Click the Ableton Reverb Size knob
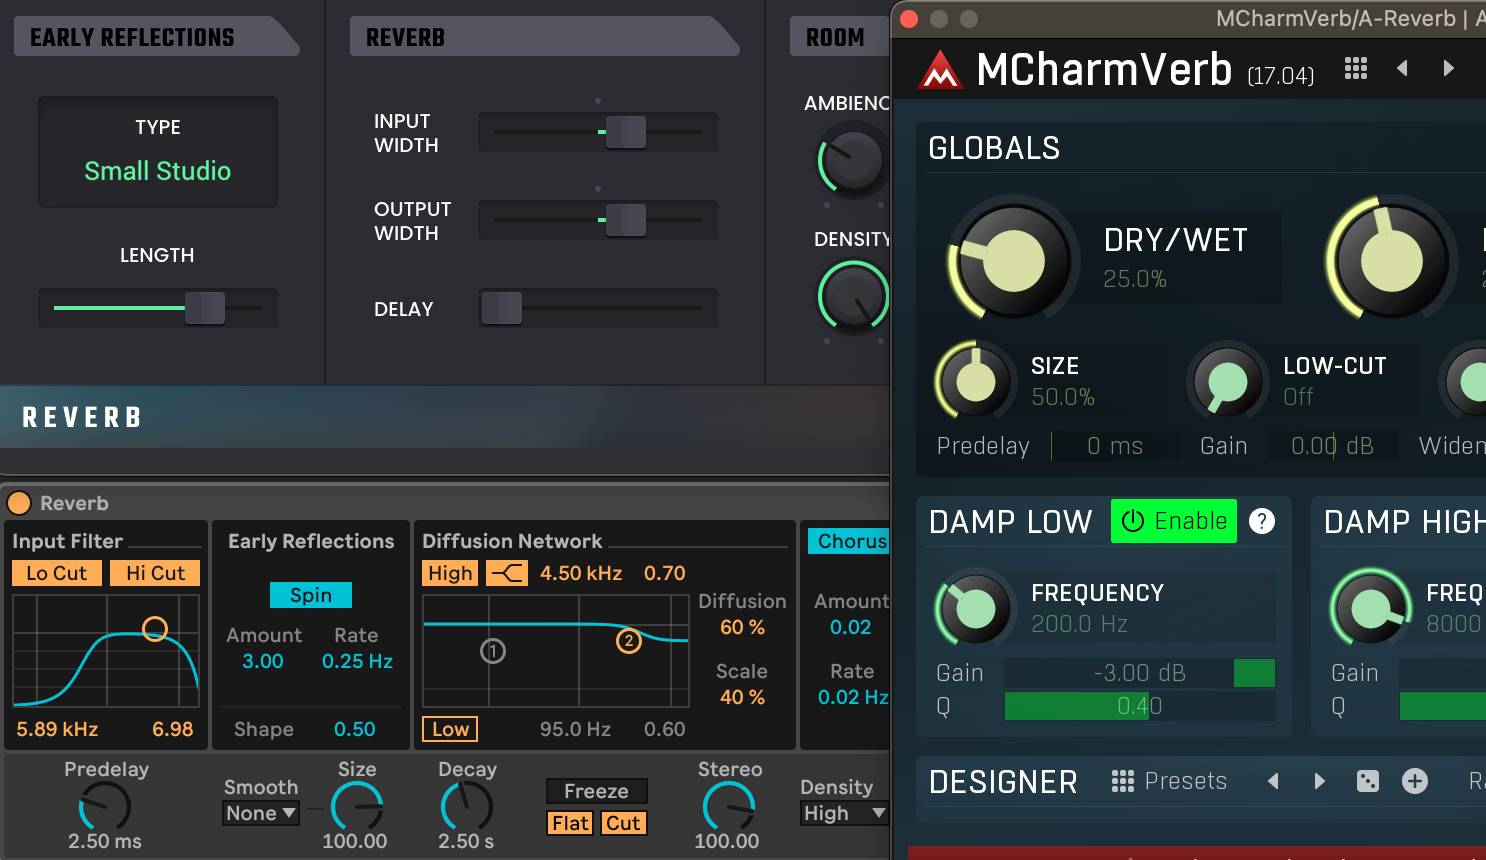The width and height of the screenshot is (1486, 860). (x=357, y=806)
